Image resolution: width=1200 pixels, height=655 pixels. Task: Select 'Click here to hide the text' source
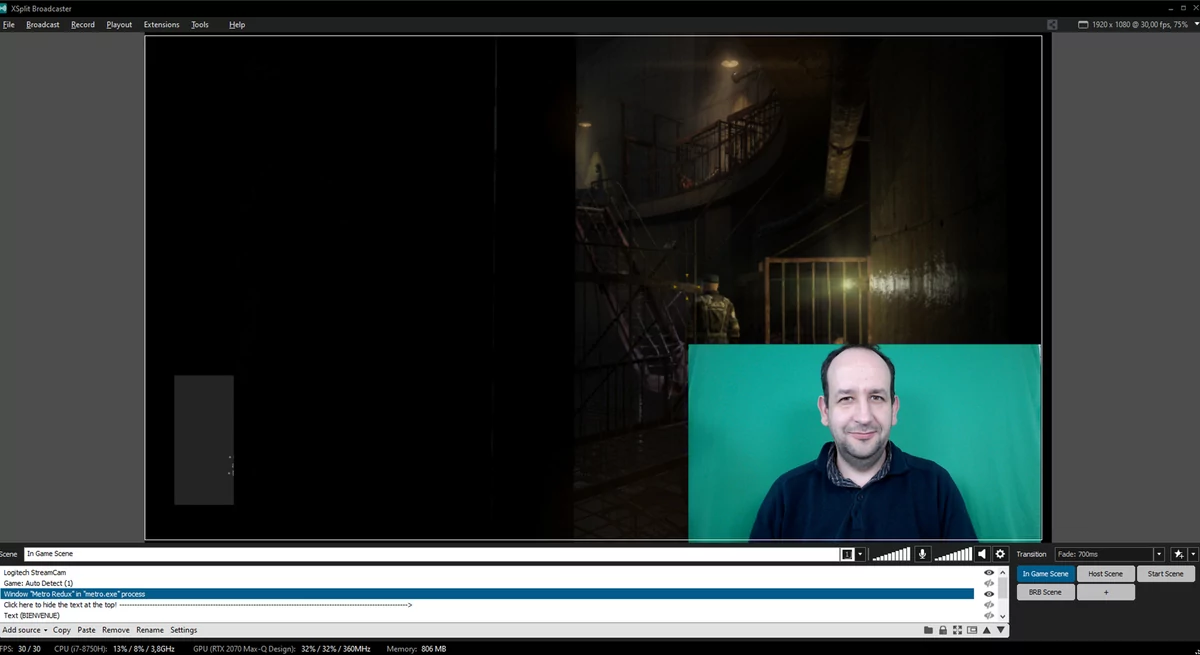pos(488,605)
